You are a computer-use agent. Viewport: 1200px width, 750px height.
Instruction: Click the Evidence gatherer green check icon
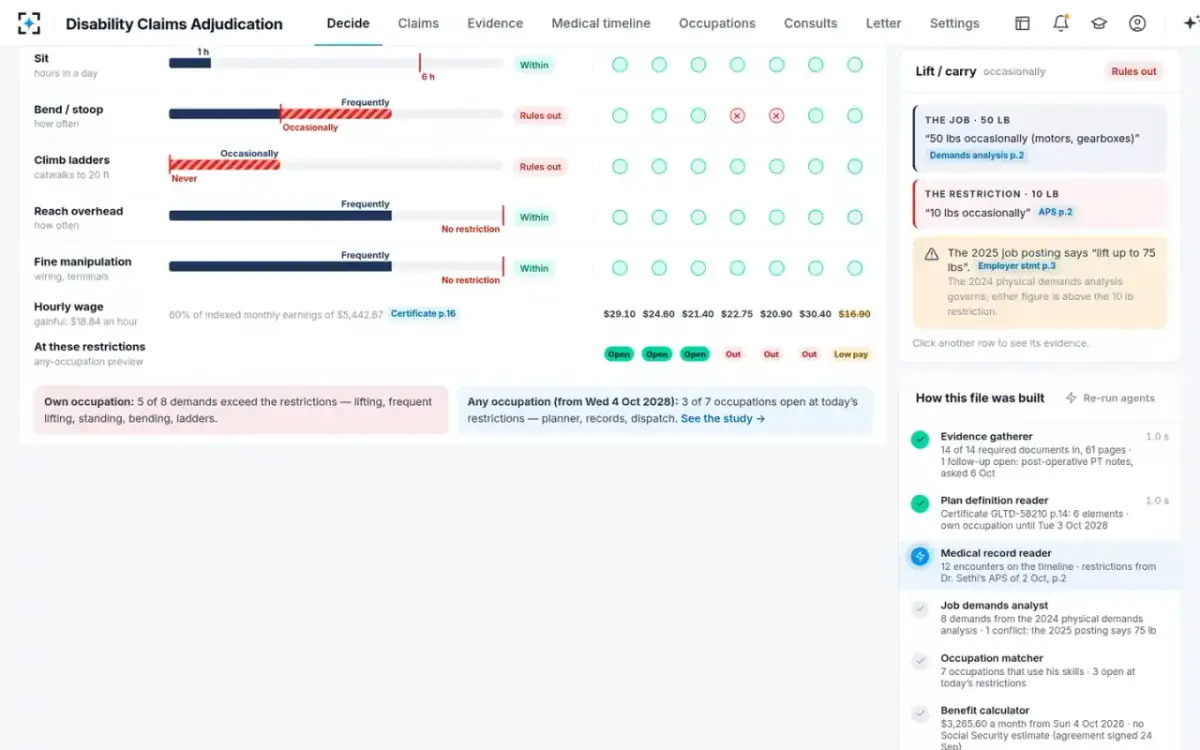tap(920, 439)
